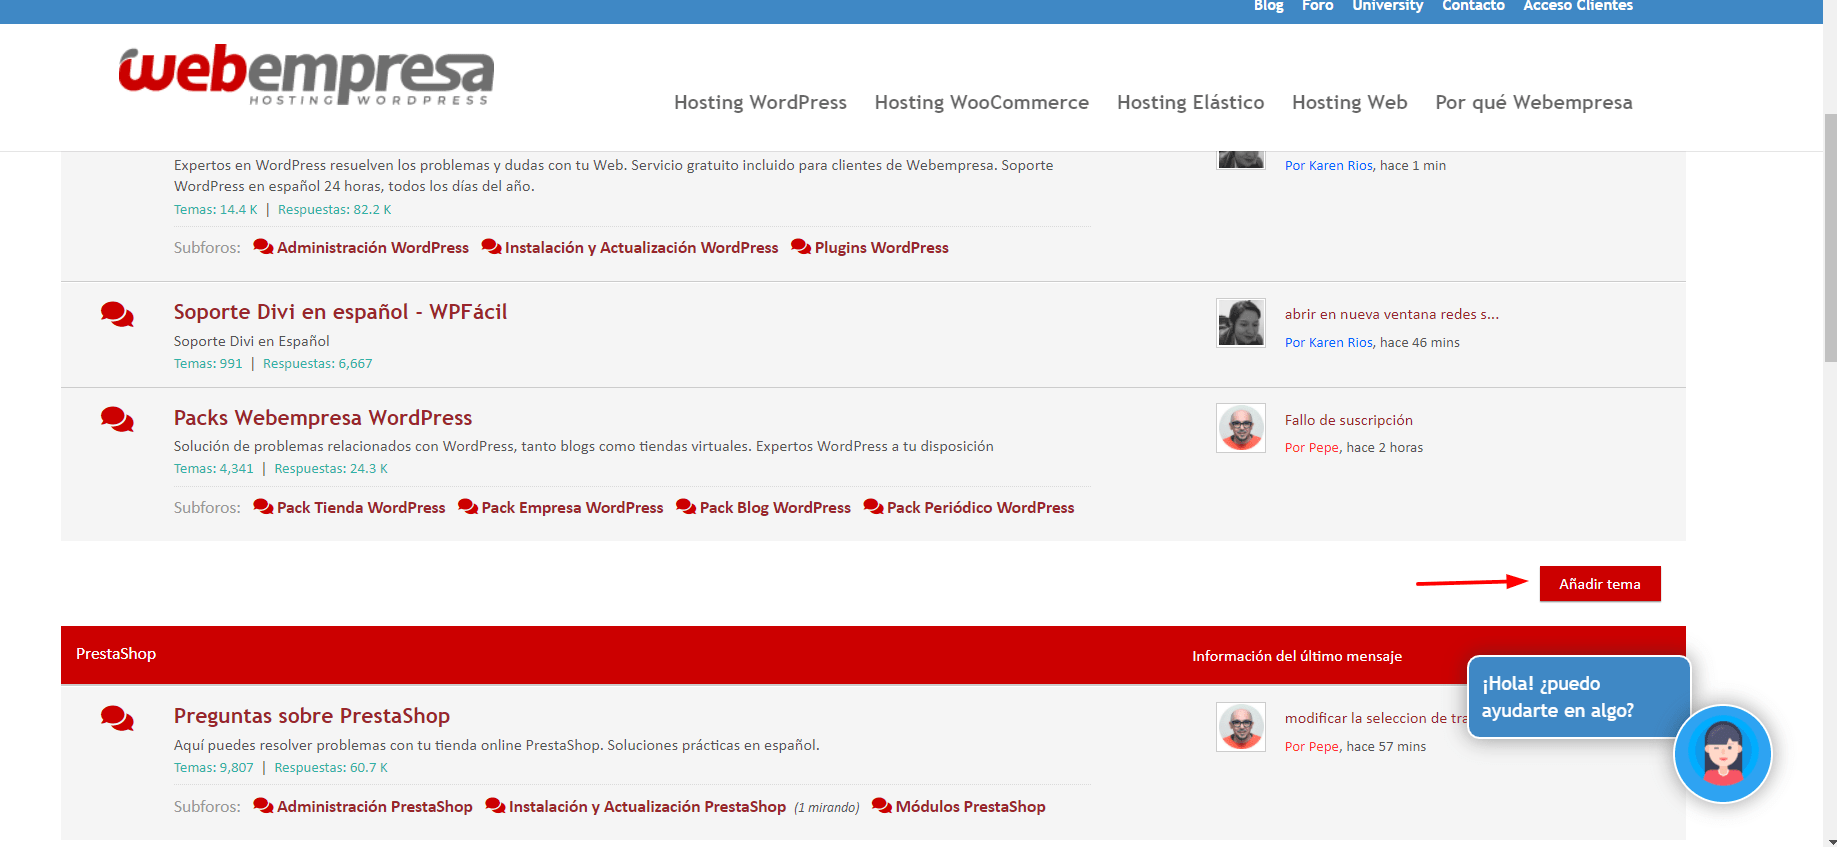1837x847 pixels.
Task: Click 'Respuestas: 24.3 K' under Packs Webempresa
Action: (331, 469)
